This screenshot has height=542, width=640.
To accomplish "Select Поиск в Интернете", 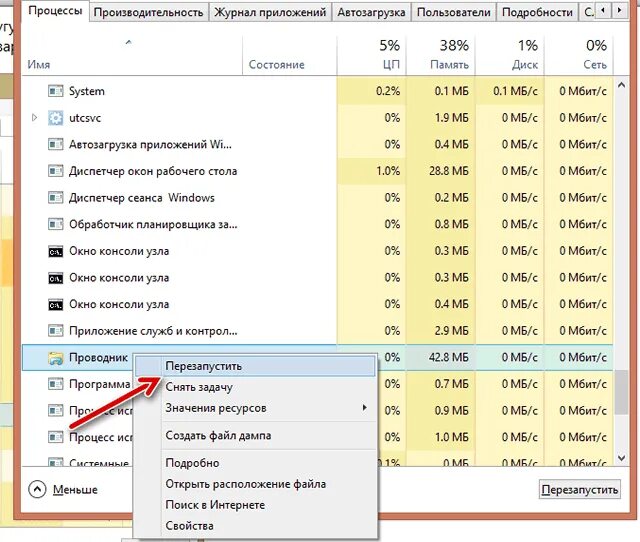I will 255,505.
